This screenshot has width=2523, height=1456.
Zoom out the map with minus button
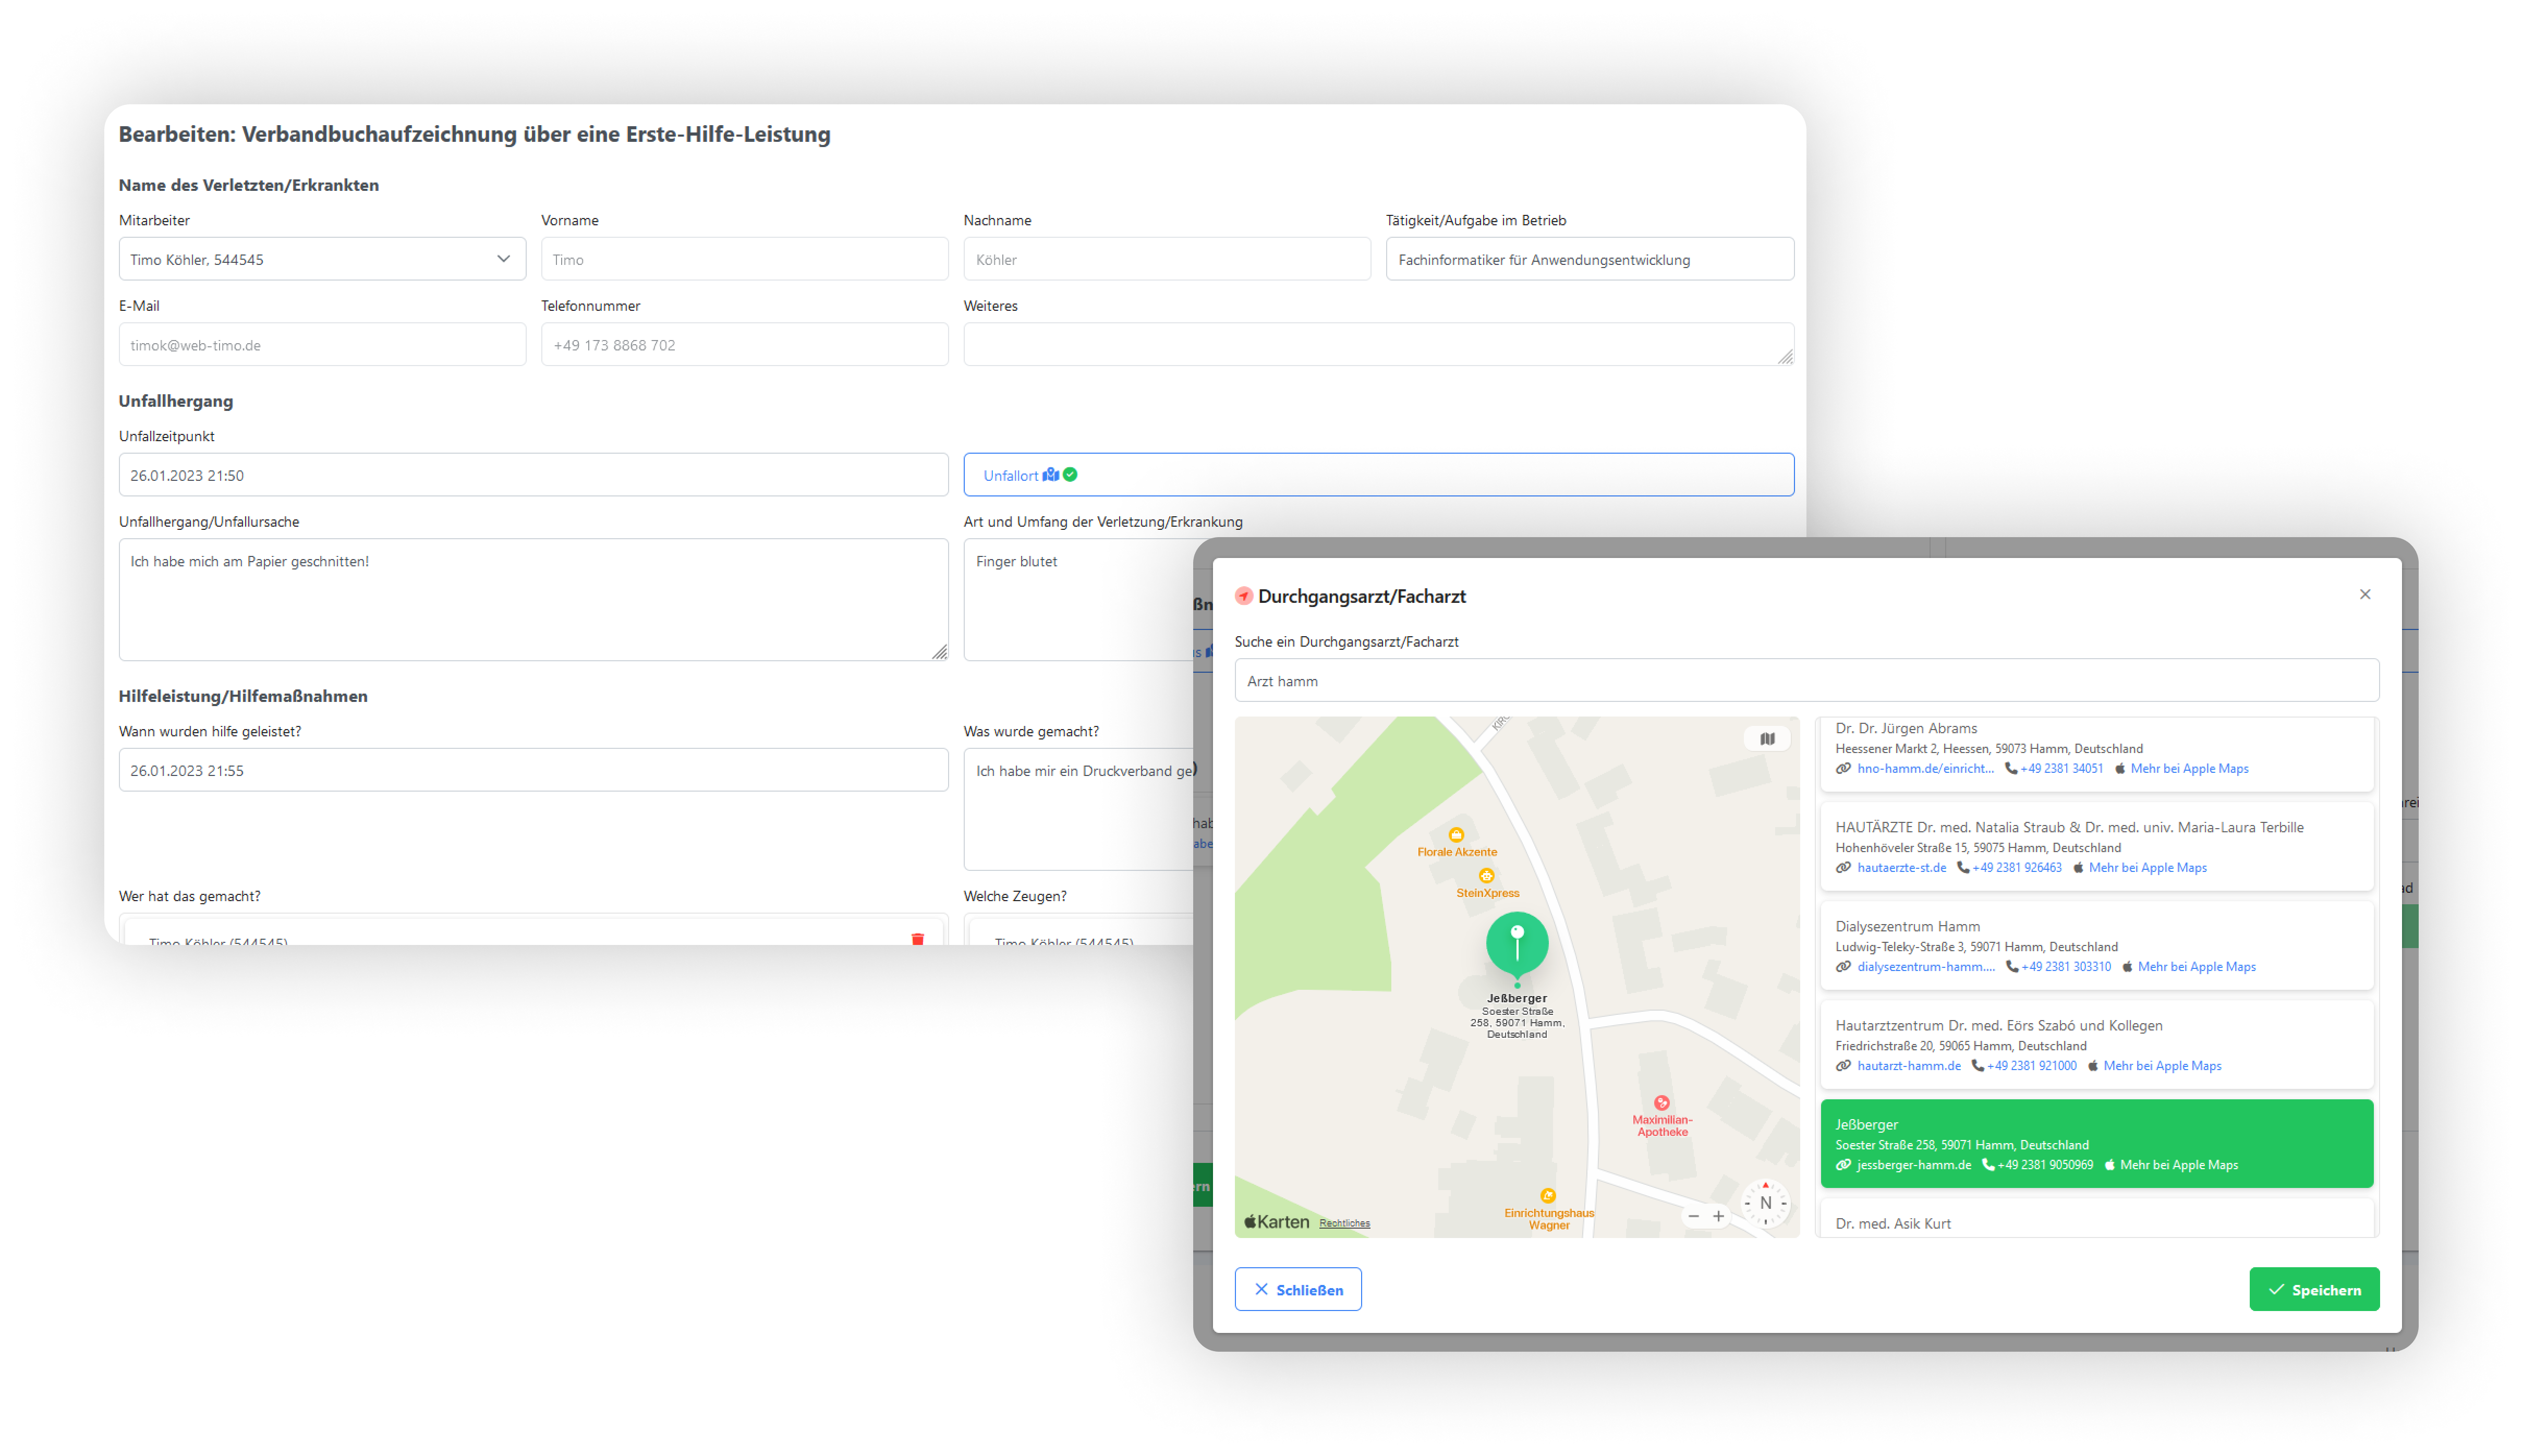(x=1693, y=1216)
